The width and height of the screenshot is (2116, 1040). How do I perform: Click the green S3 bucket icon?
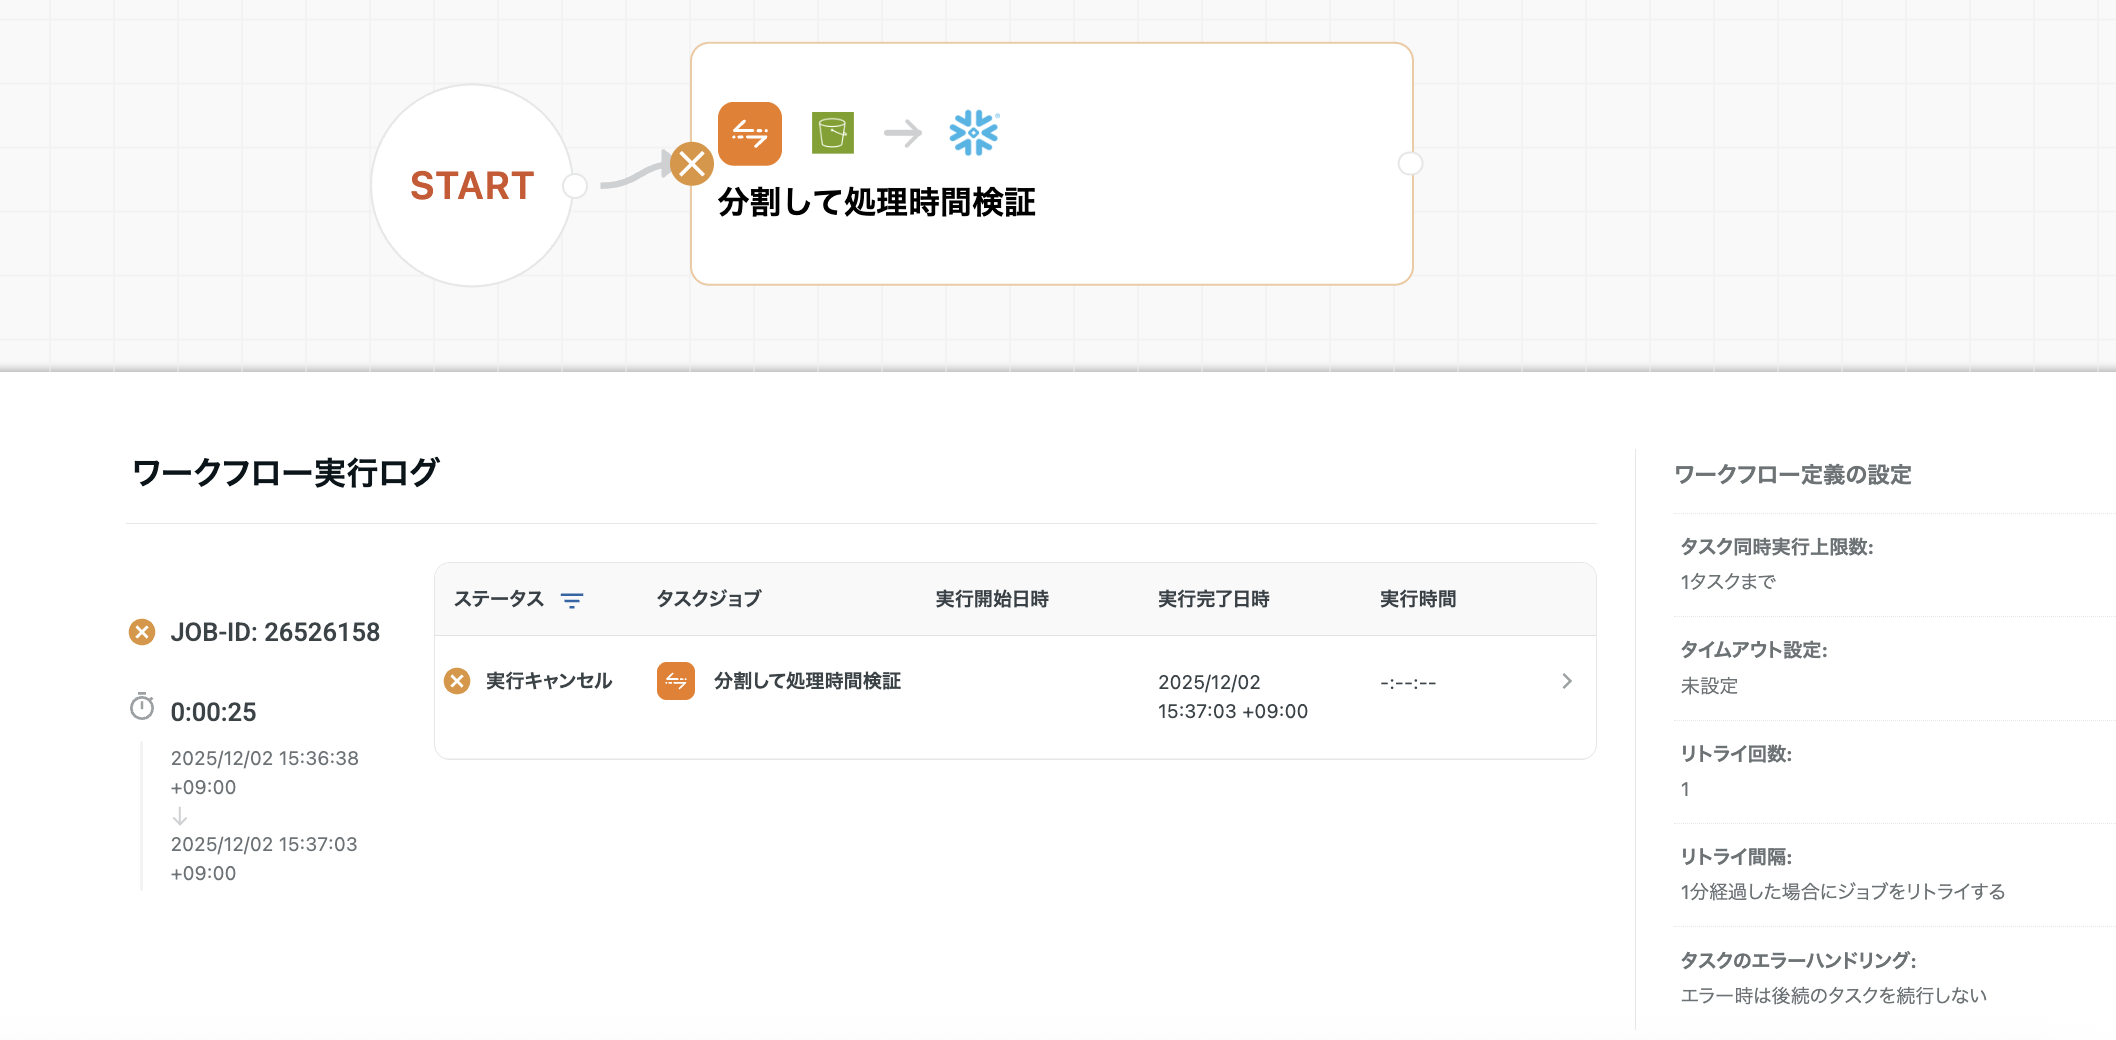(x=832, y=133)
